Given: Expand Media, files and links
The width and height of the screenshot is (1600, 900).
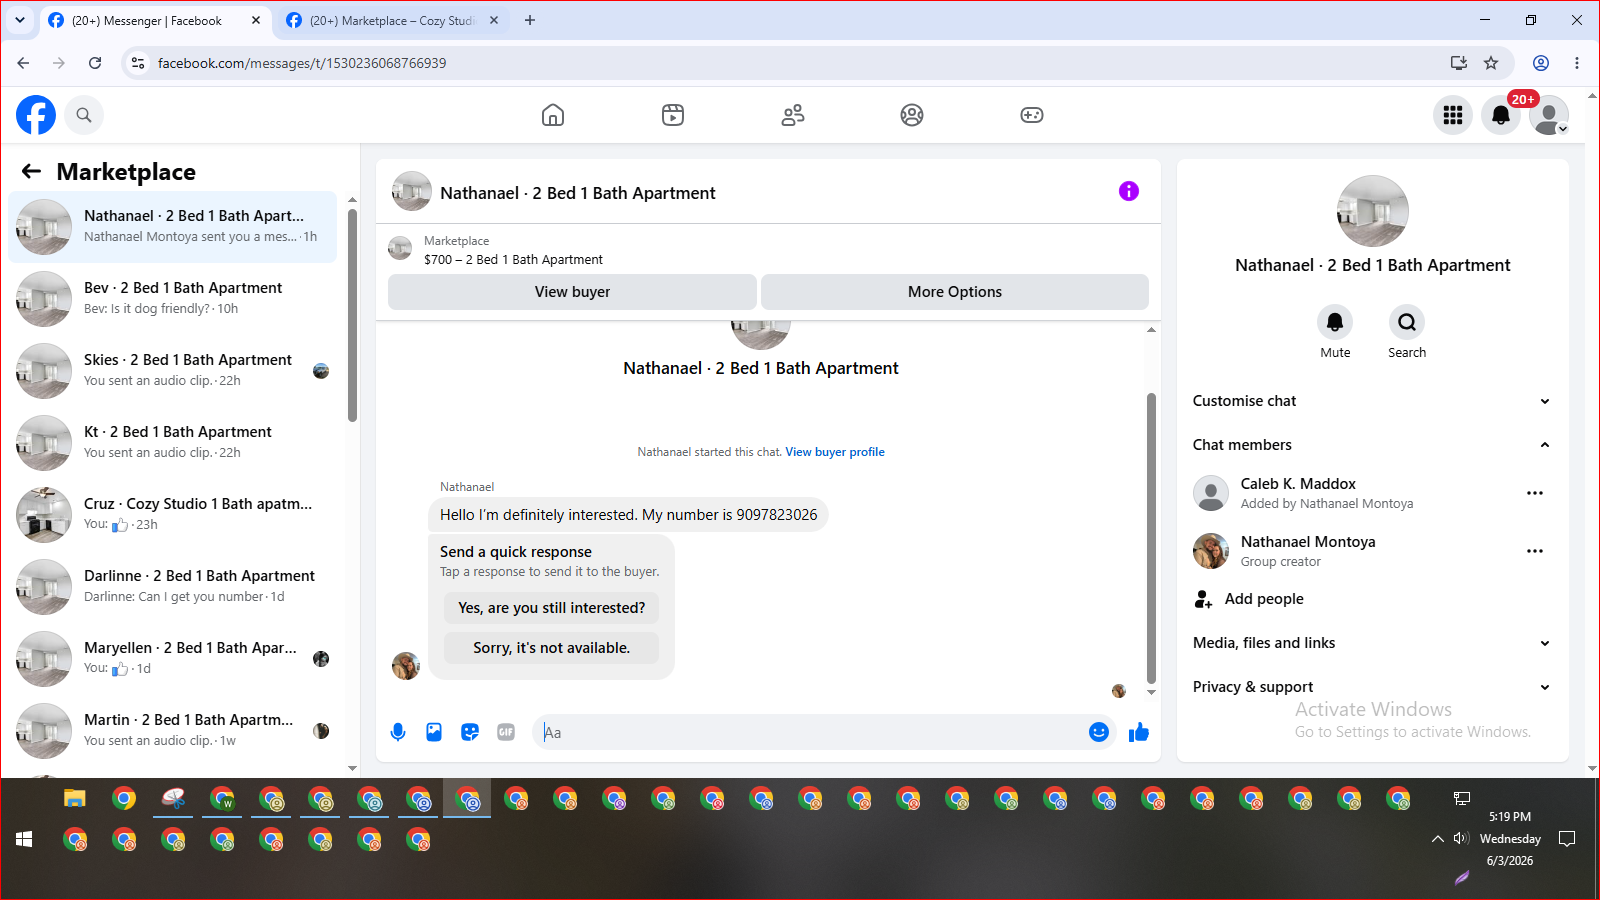Looking at the screenshot, I should tap(1373, 643).
